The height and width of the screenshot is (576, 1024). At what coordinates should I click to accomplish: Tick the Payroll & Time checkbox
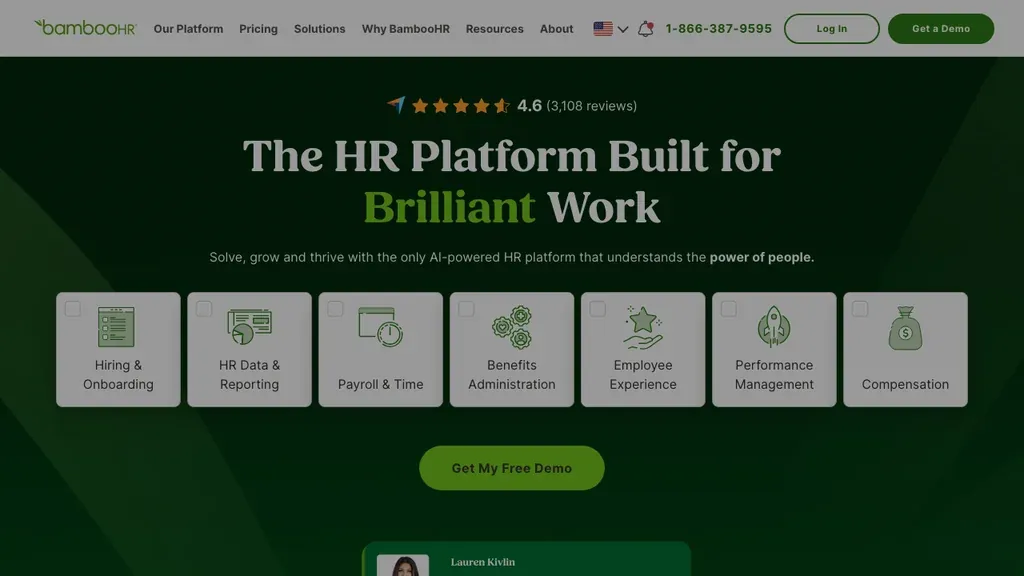coord(336,309)
